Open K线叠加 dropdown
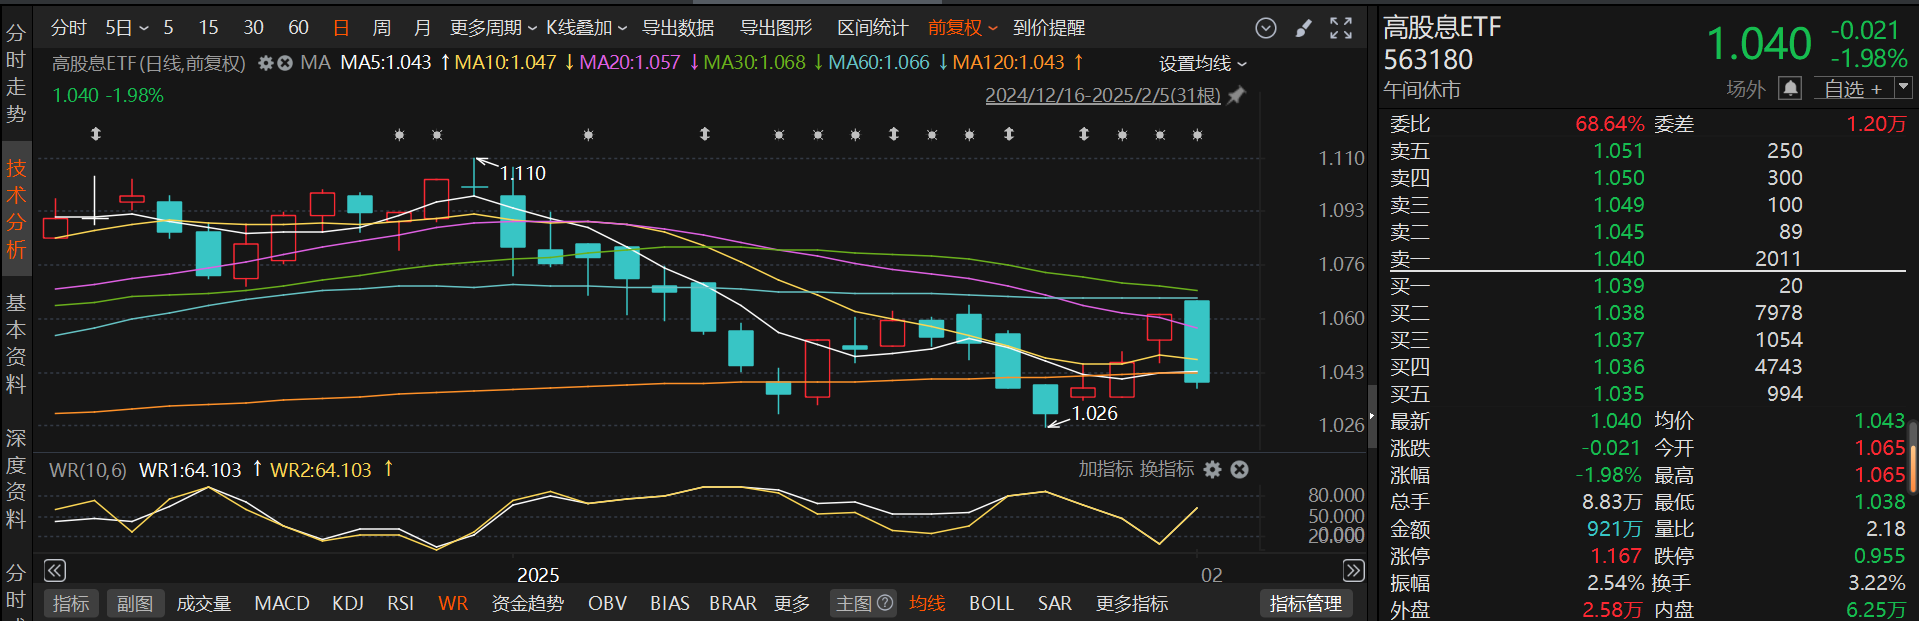 [586, 28]
